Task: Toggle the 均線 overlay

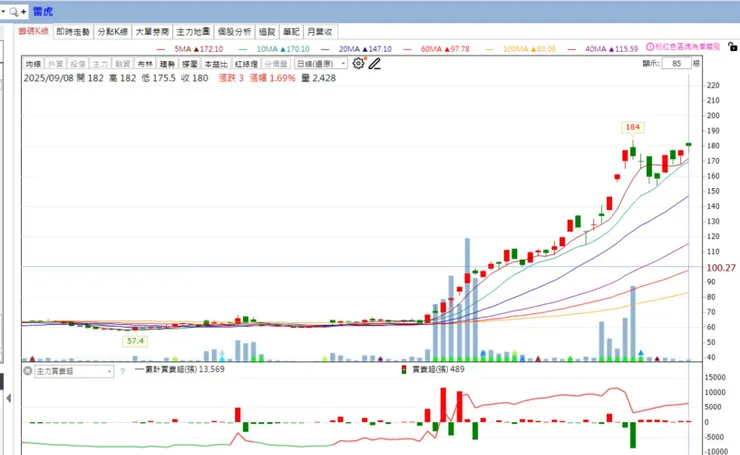Action: tap(34, 64)
